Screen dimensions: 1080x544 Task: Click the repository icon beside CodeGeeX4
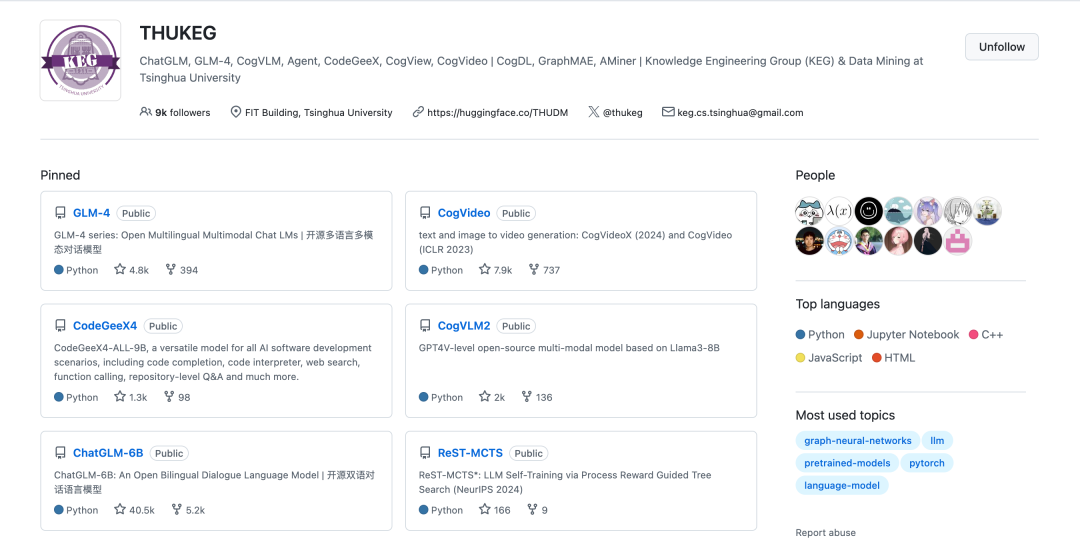tap(60, 326)
